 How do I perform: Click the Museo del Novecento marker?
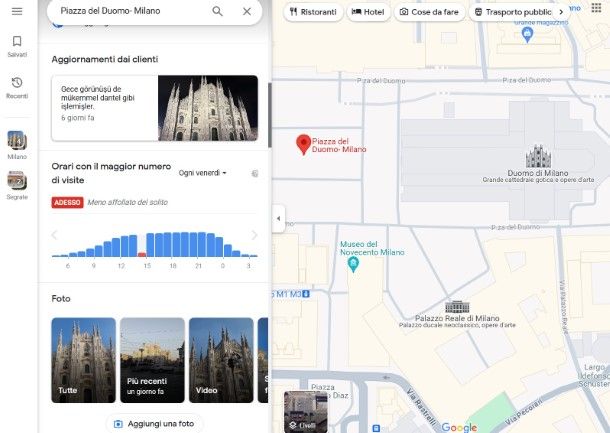point(353,265)
